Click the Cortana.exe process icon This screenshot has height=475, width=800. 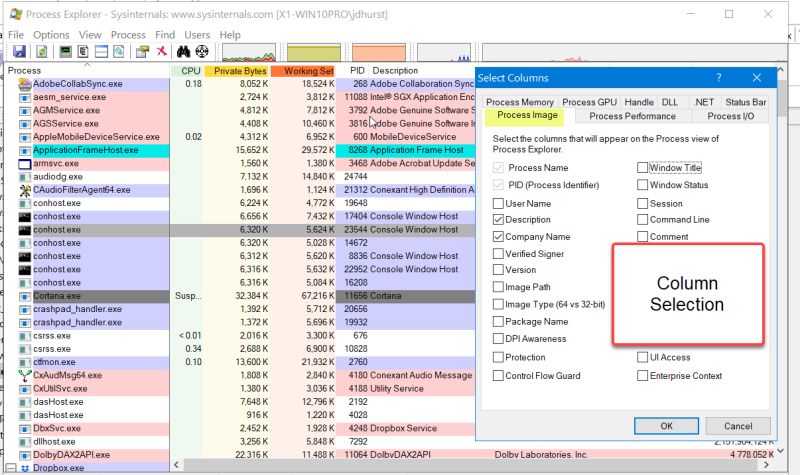(x=24, y=296)
